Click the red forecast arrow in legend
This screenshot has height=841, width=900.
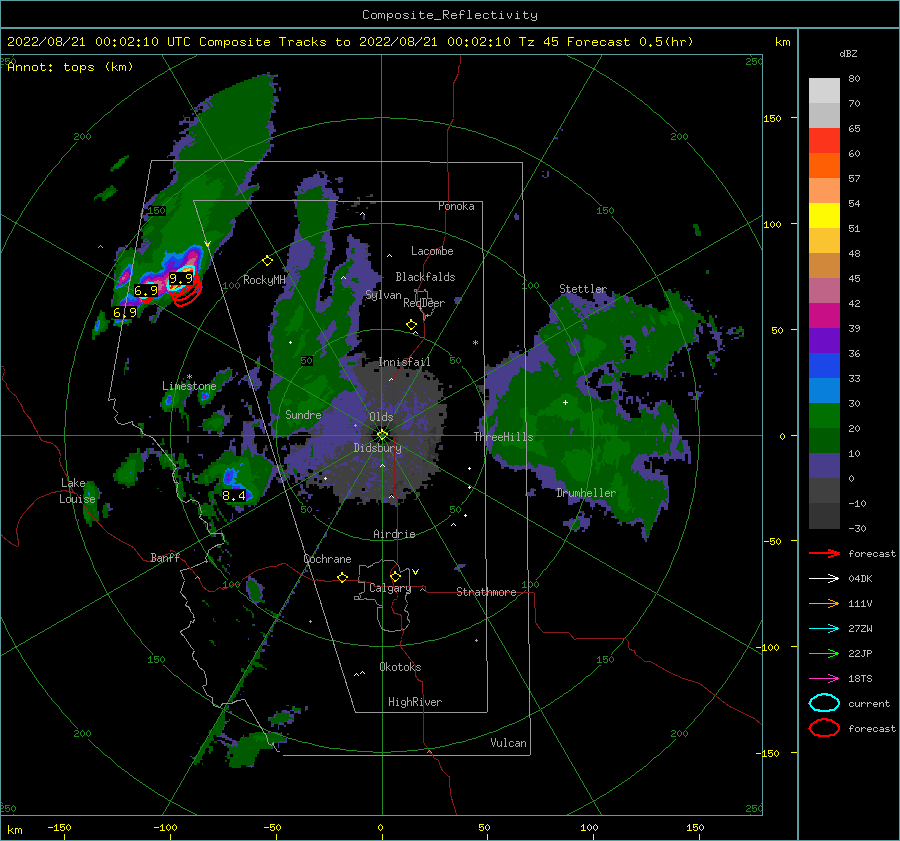pos(824,553)
